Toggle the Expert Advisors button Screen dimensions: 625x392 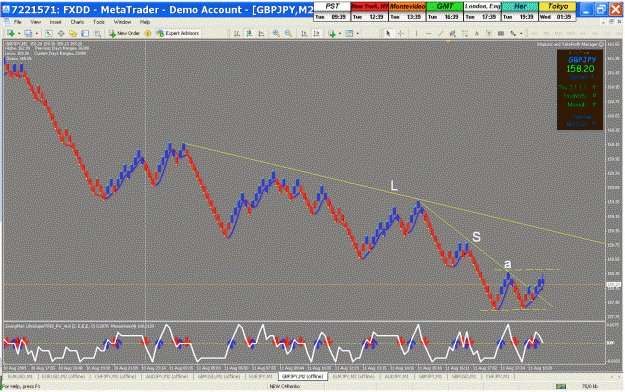[178, 33]
